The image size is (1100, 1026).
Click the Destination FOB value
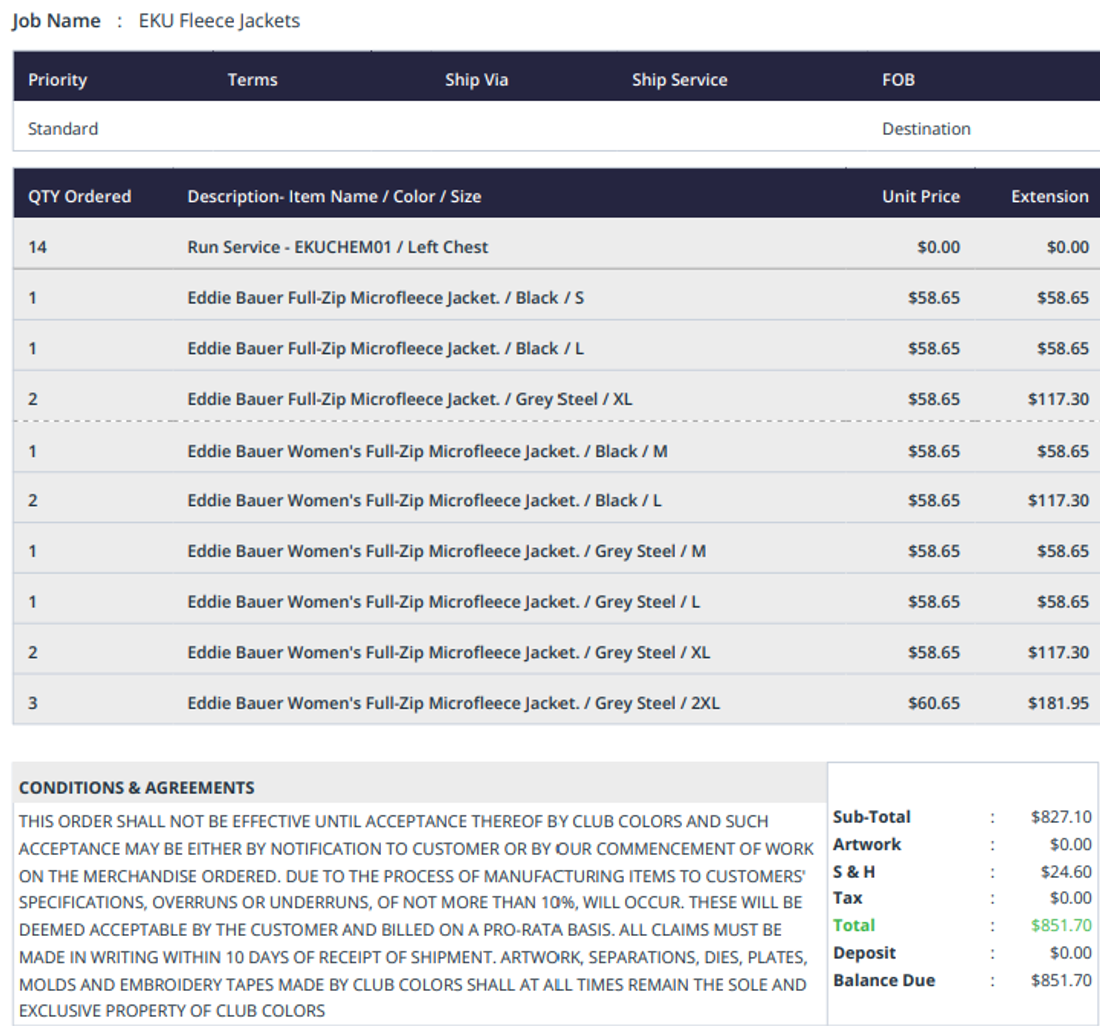926,129
